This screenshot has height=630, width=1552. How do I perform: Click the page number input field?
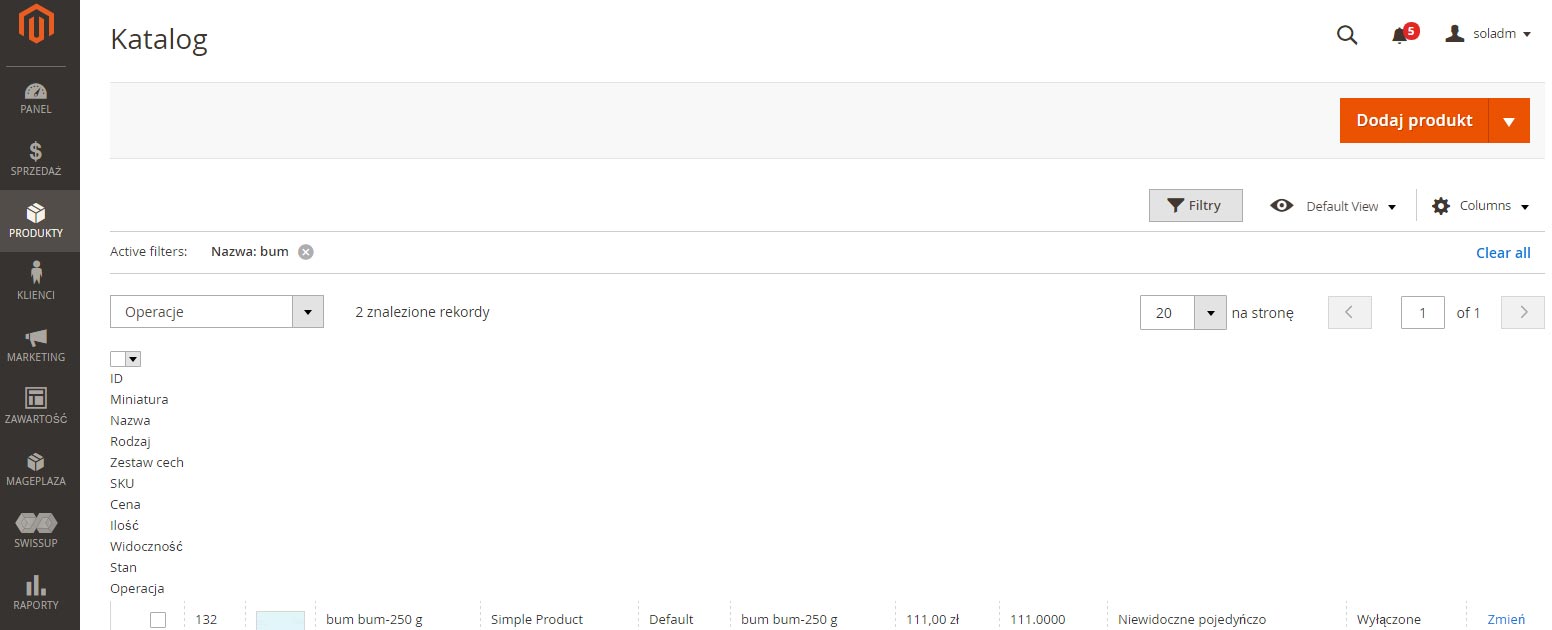point(1422,312)
